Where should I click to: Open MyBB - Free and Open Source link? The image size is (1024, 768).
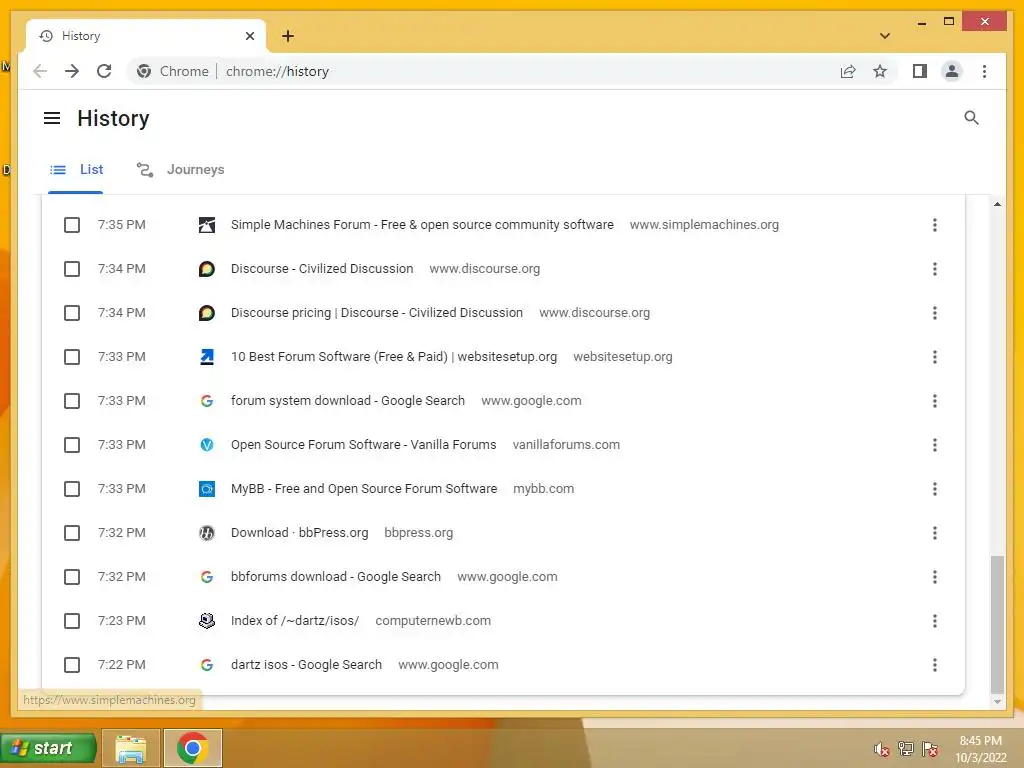click(x=364, y=488)
